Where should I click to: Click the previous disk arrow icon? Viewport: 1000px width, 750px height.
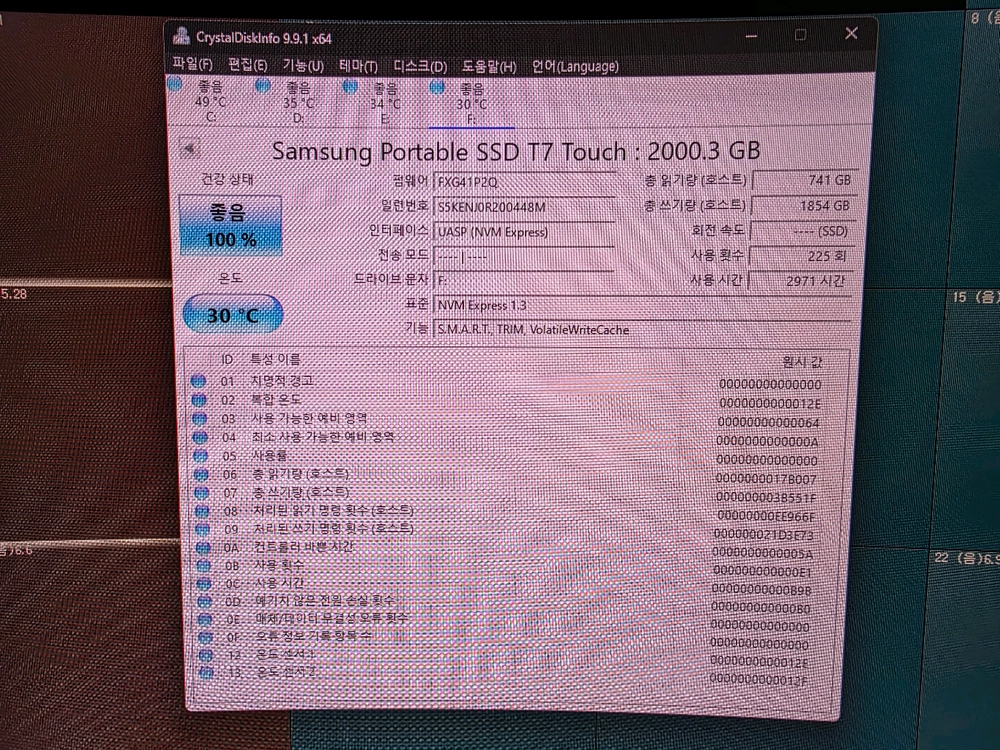[x=189, y=150]
